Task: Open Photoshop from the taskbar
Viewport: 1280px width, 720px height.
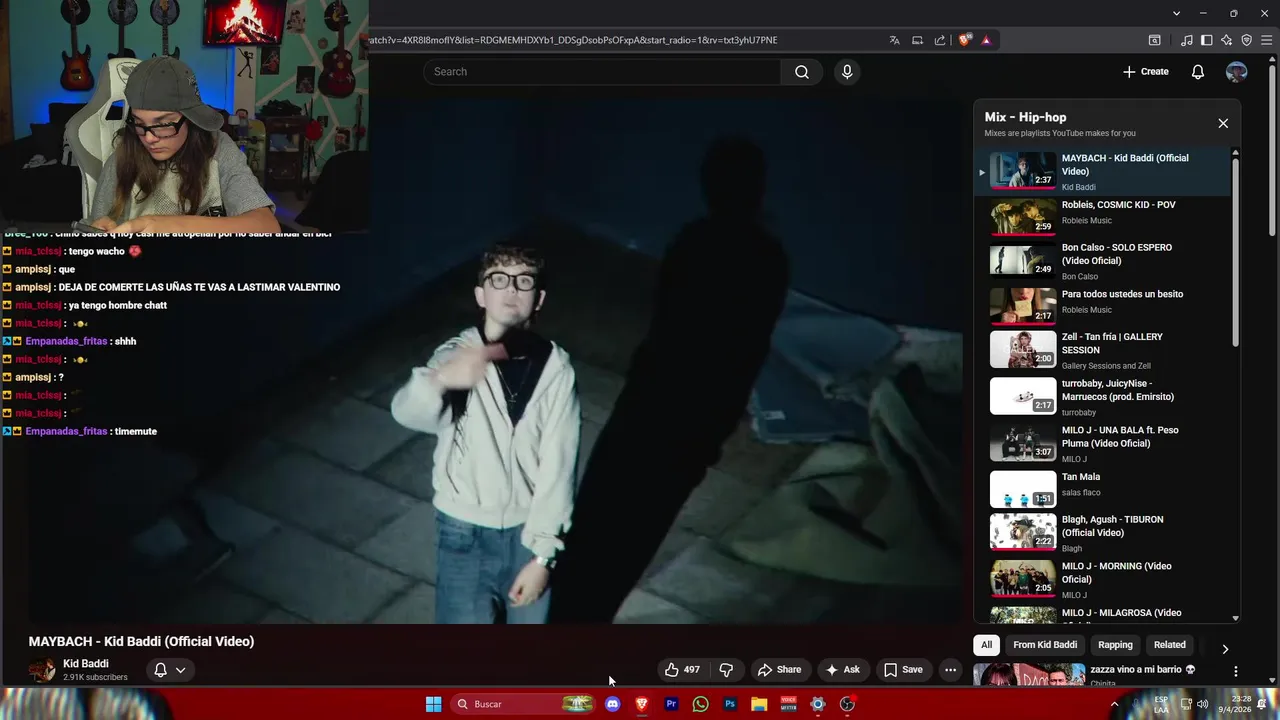Action: [730, 704]
